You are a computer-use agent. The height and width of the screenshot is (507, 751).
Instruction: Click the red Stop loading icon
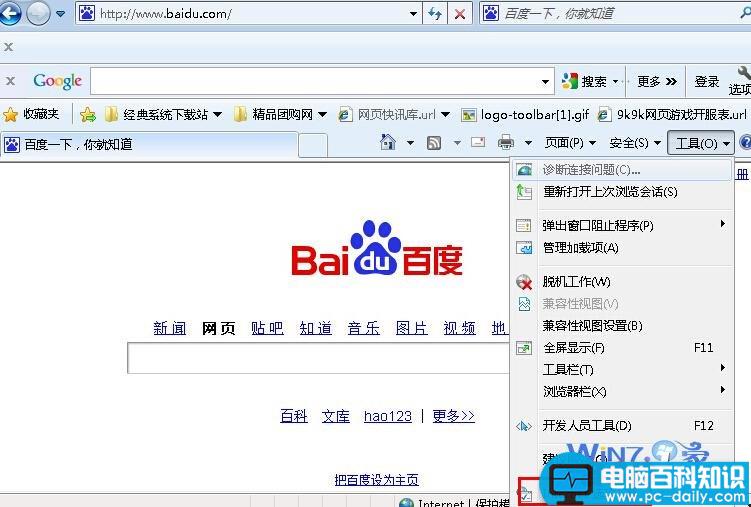tap(460, 14)
